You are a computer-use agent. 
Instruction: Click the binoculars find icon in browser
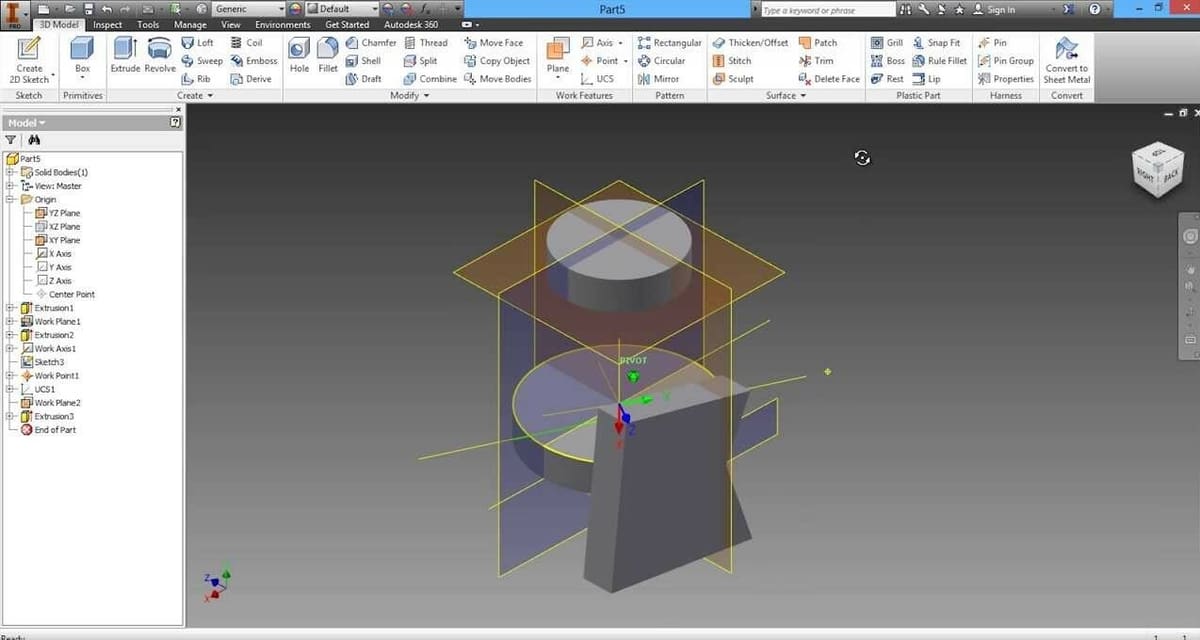click(33, 140)
